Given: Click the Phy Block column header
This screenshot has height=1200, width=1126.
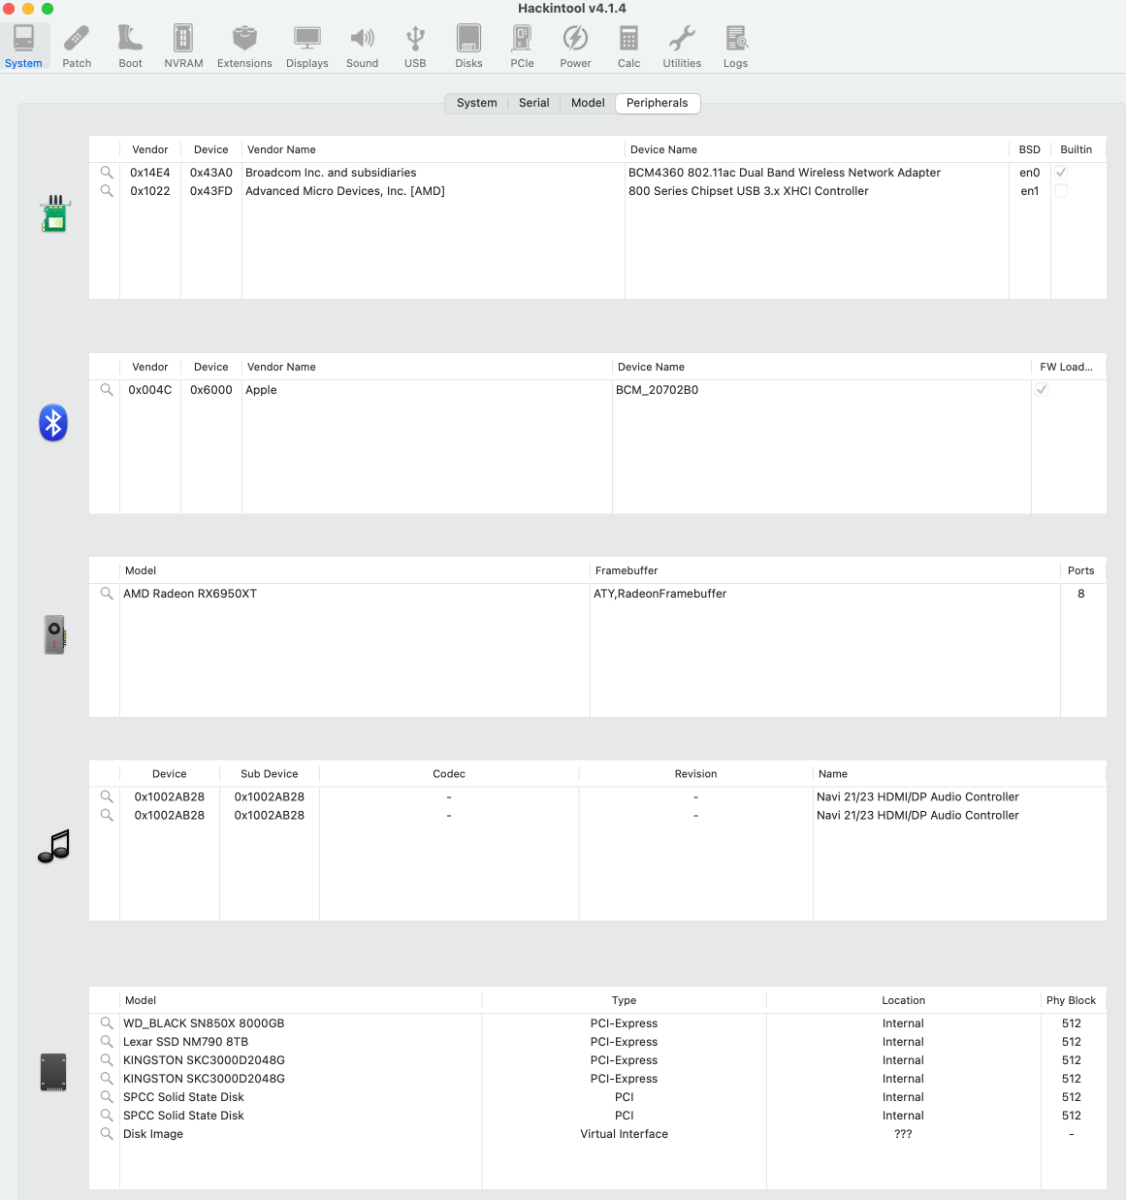Looking at the screenshot, I should (x=1071, y=1000).
